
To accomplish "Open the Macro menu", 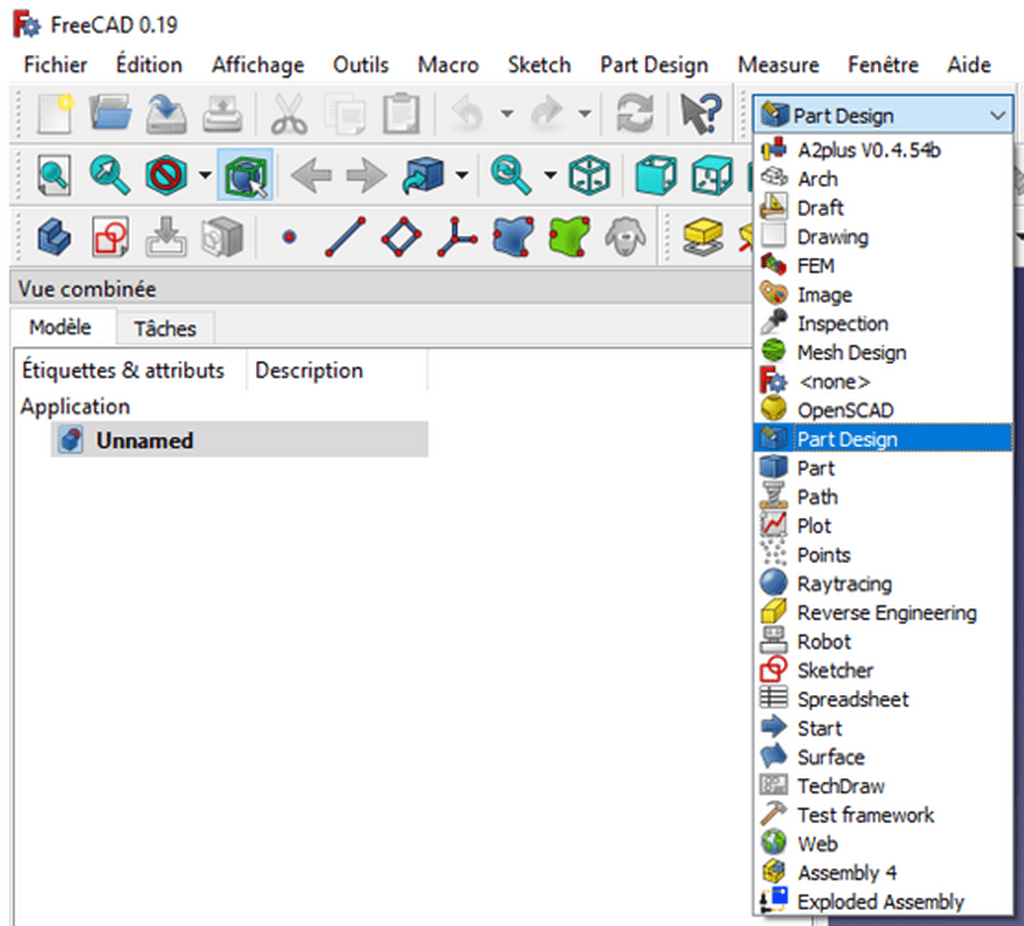I will pos(448,65).
